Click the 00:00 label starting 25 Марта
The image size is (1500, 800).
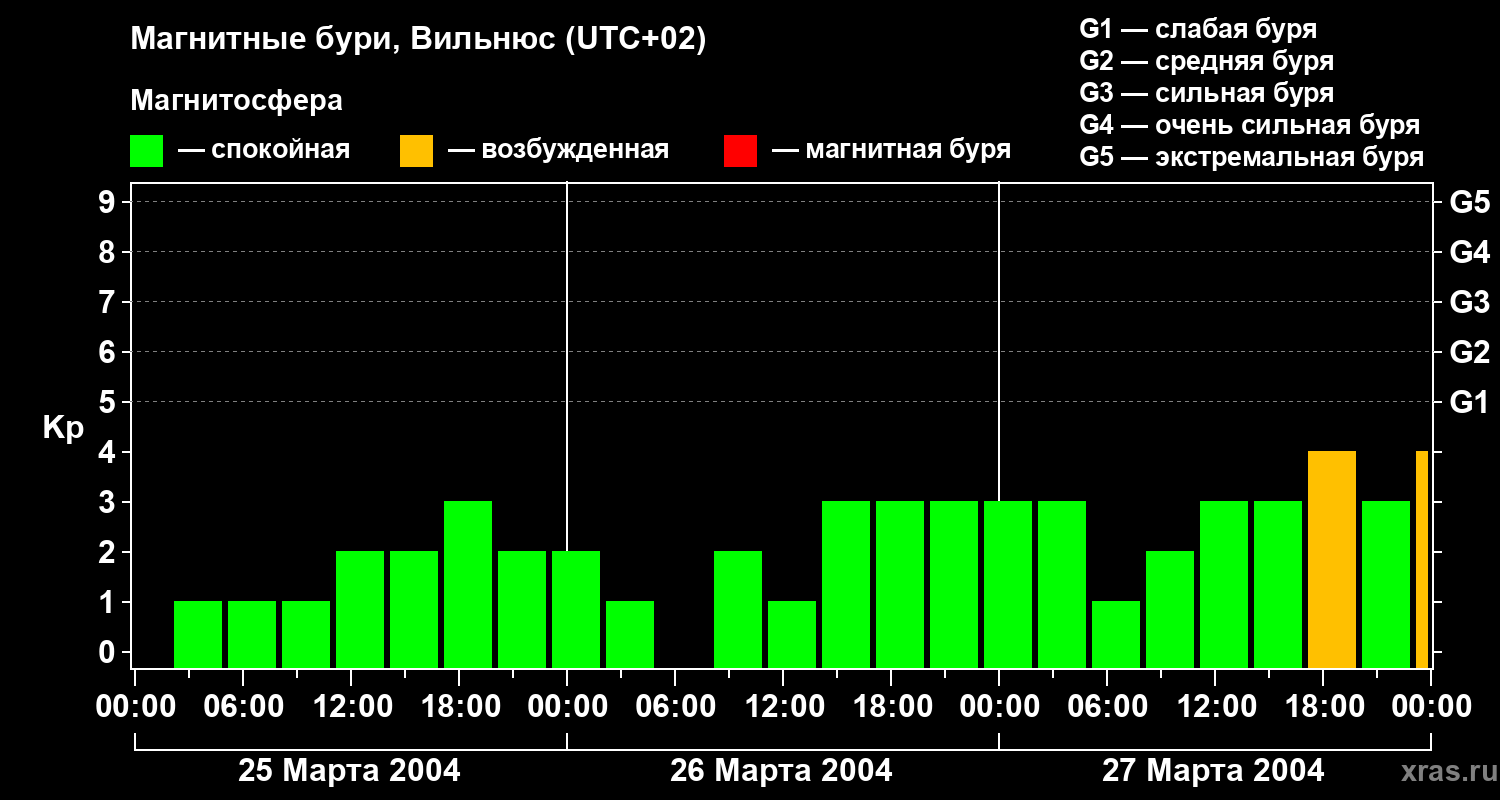pos(134,707)
